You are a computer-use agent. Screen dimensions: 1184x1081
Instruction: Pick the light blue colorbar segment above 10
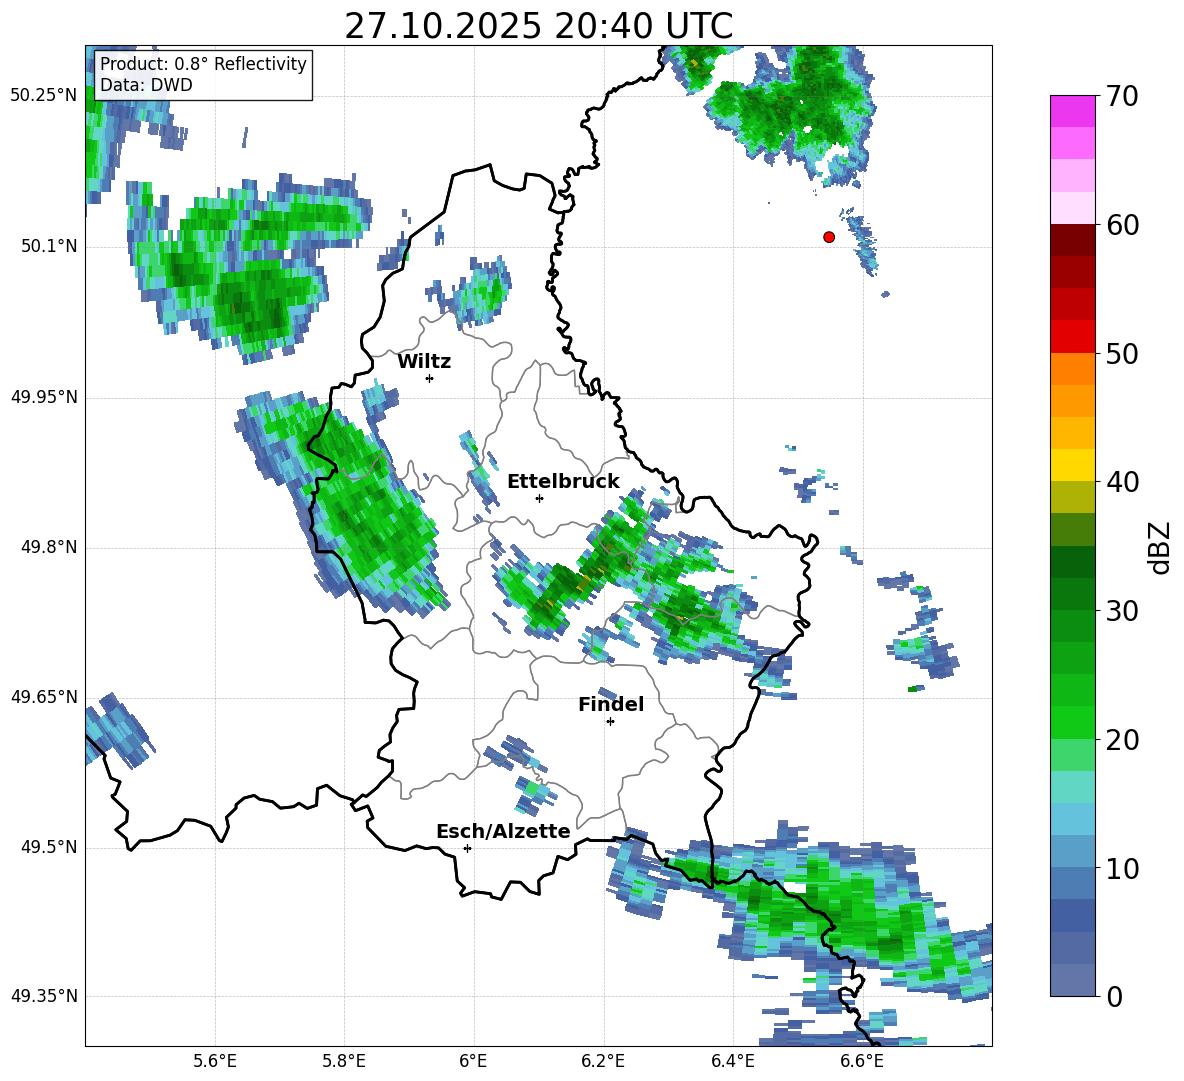[x=1072, y=819]
